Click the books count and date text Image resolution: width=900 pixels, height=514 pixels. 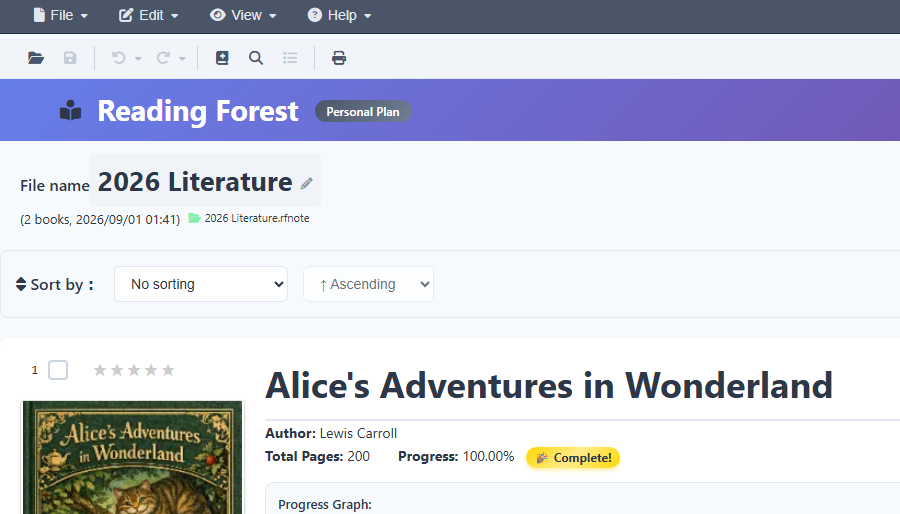tap(100, 220)
